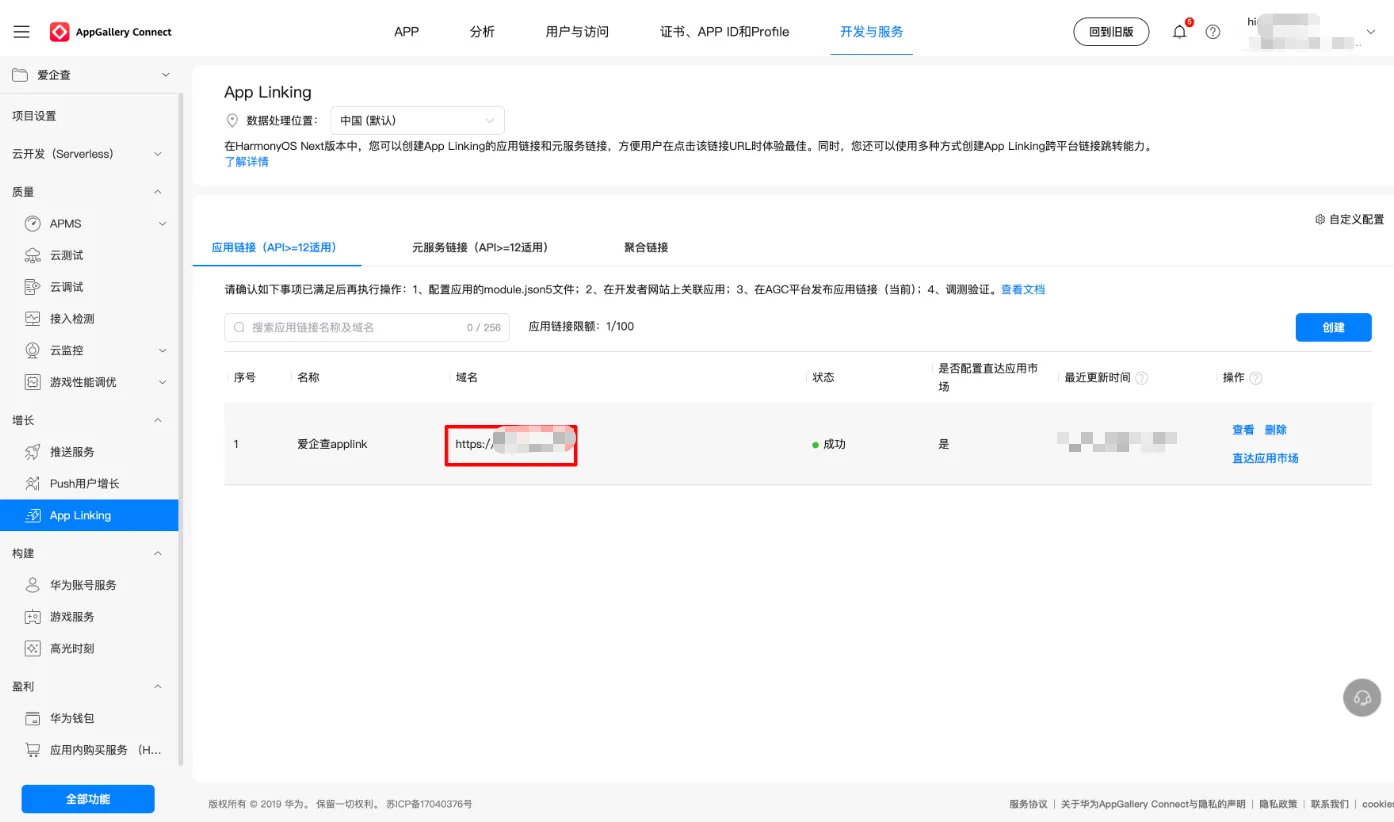This screenshot has height=822, width=1394.
Task: Click the sidebar vertical scrollbar
Action: click(181, 430)
